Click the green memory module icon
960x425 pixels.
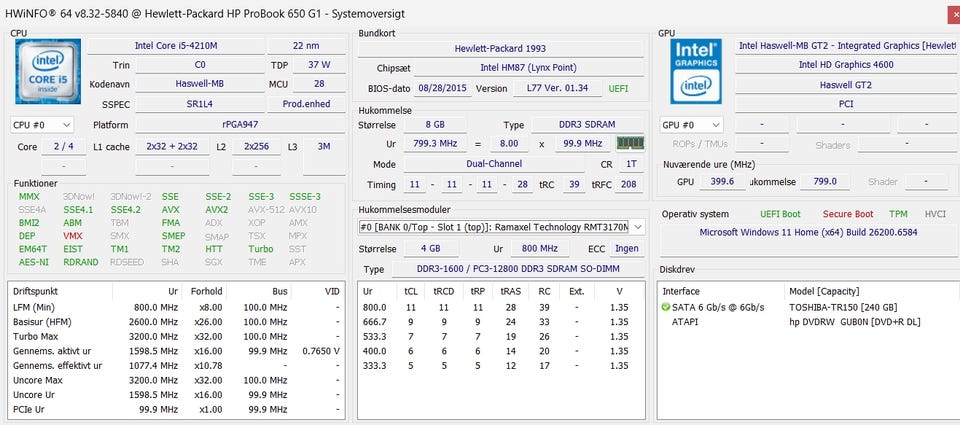pos(630,144)
